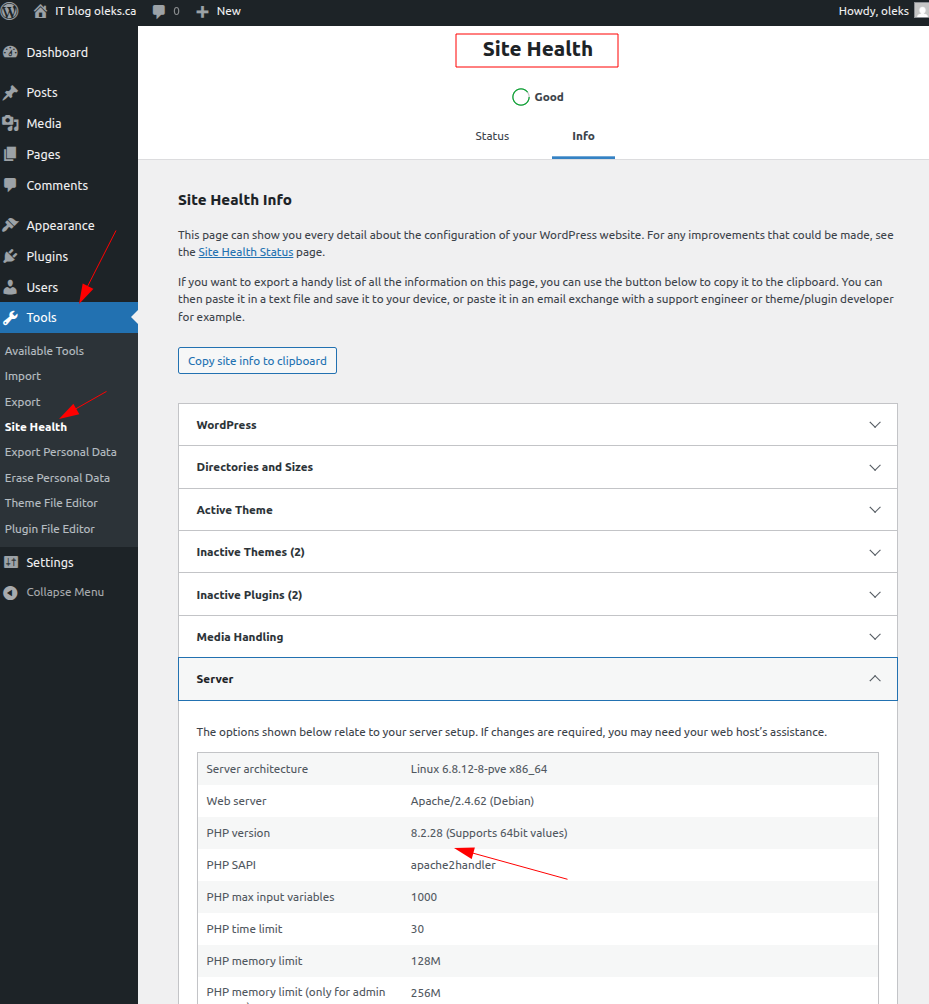Click the home icon for IT blog oleks.ca
The height and width of the screenshot is (1004, 929).
pyautogui.click(x=40, y=11)
